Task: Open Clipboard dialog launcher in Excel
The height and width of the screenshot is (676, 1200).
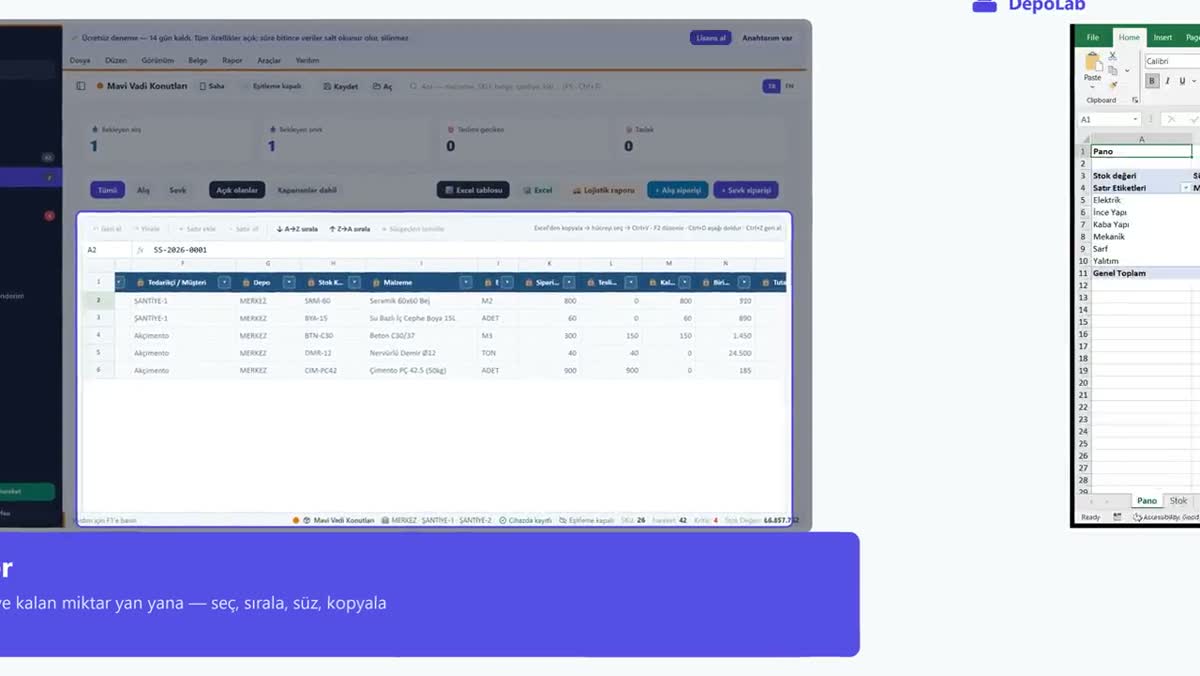Action: (x=1135, y=100)
